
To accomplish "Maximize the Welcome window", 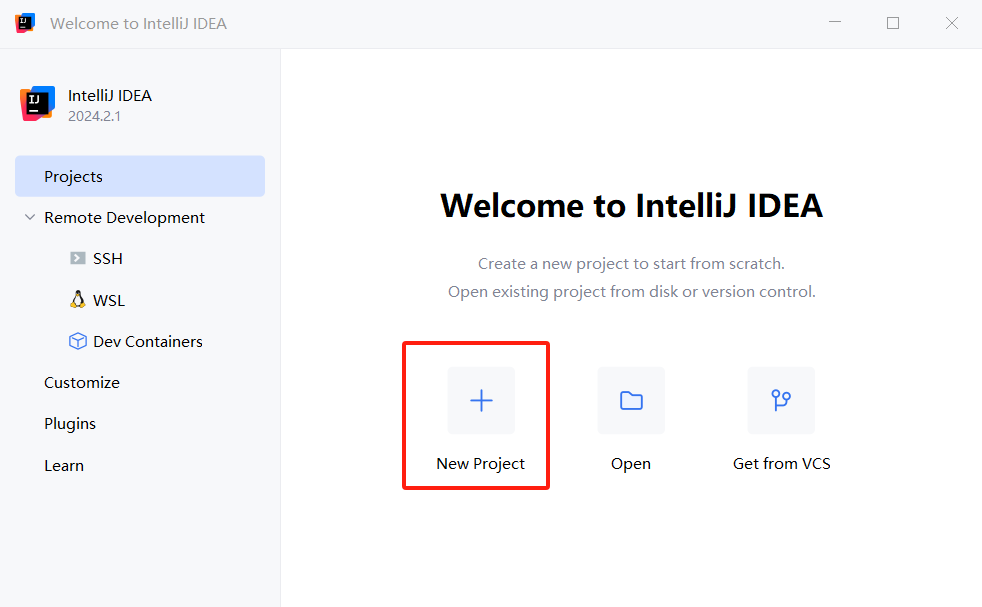I will click(893, 23).
